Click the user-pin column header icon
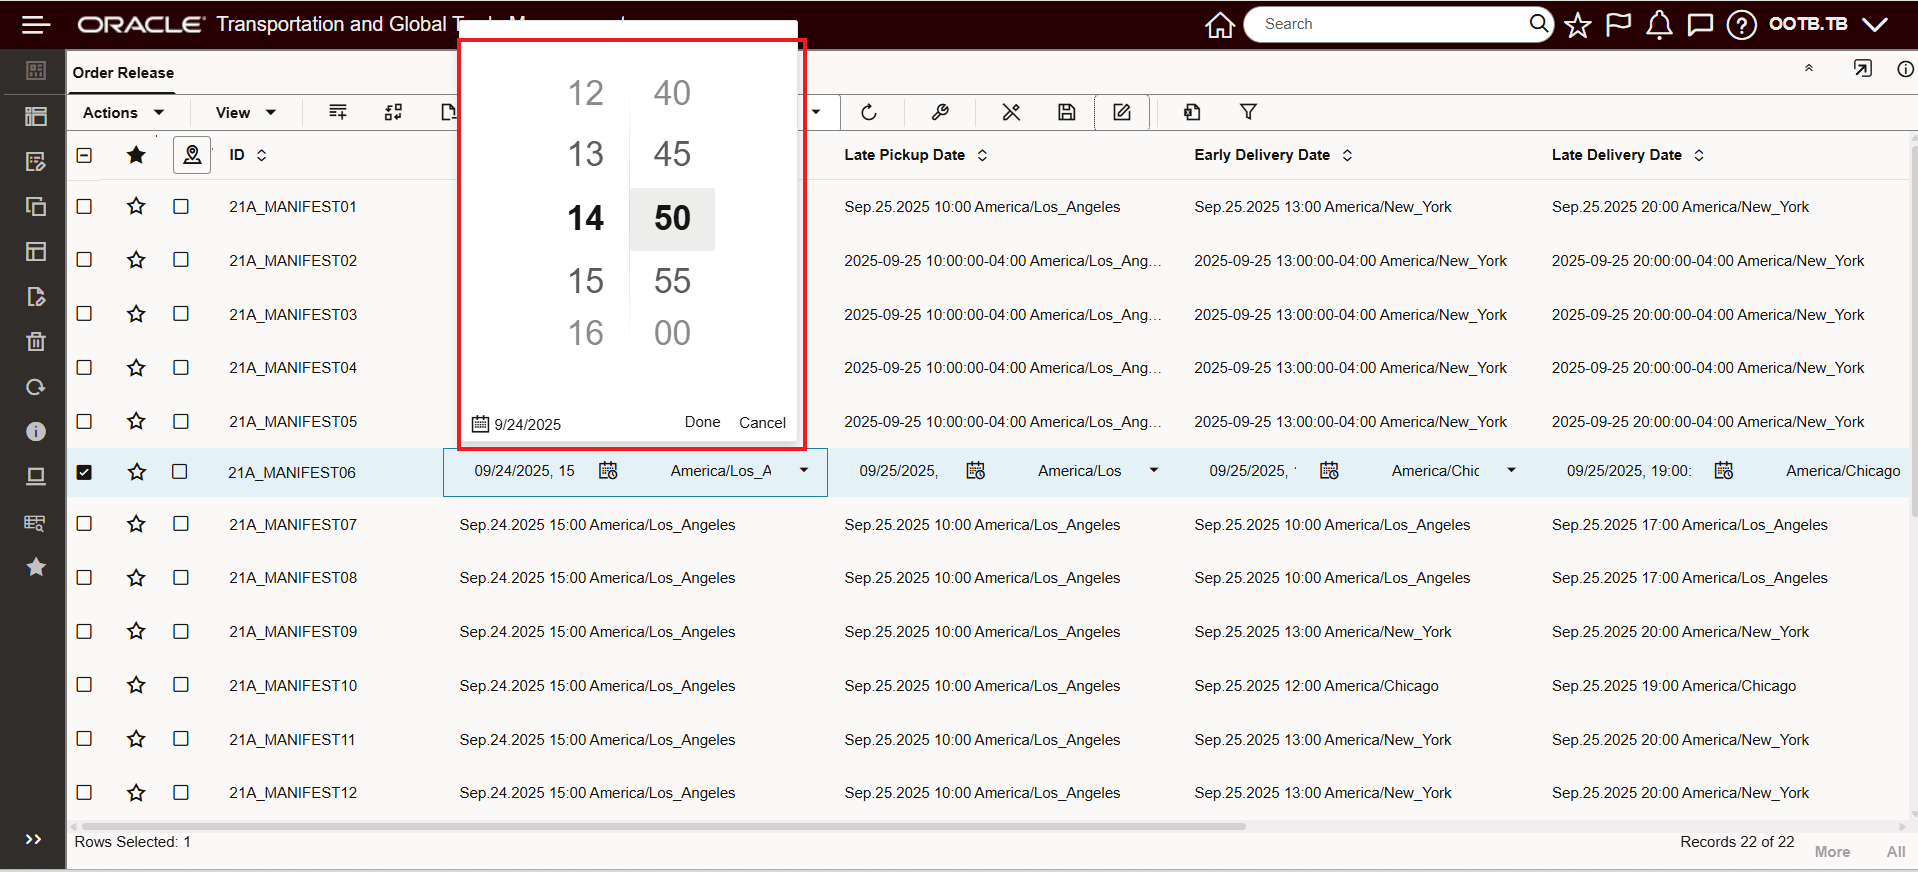The height and width of the screenshot is (872, 1918). coord(192,155)
